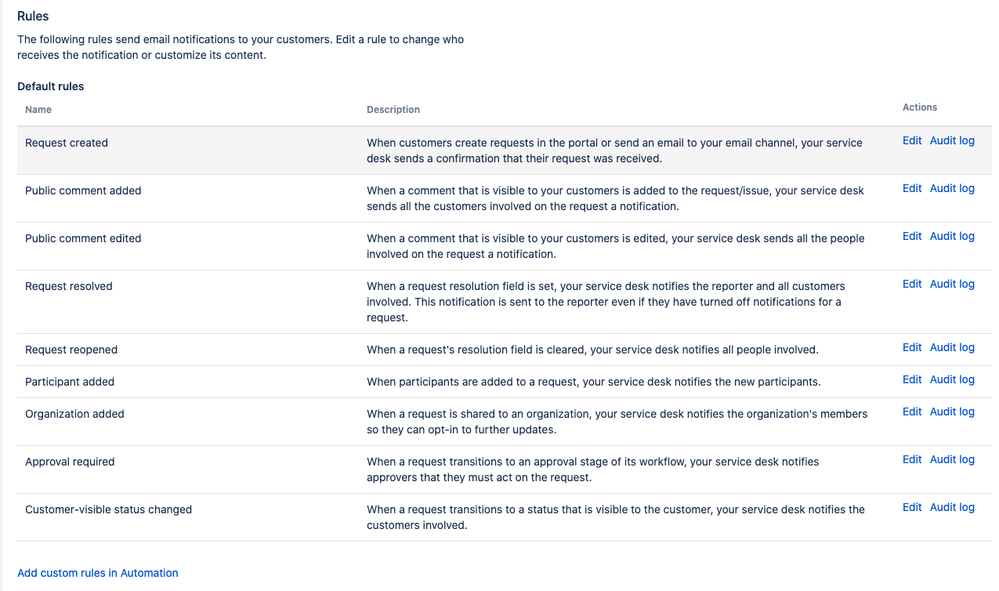Edit the Request resolved rule
The height and width of the screenshot is (591, 999).
[x=912, y=284]
